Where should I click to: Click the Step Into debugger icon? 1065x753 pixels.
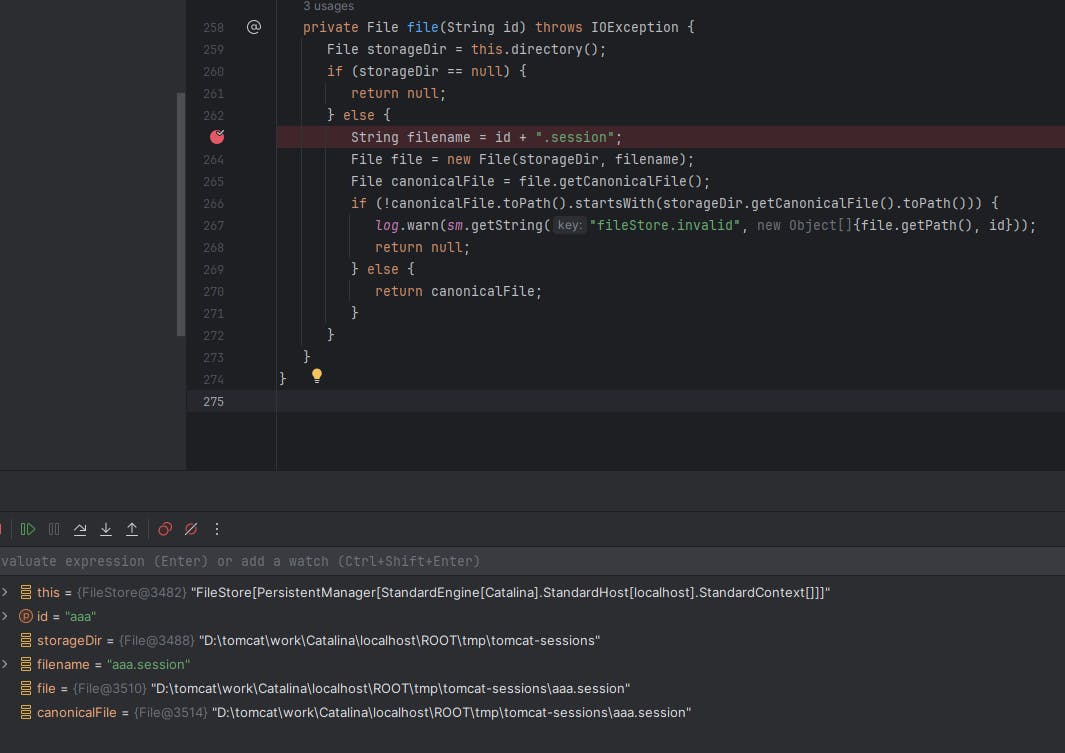pos(106,529)
